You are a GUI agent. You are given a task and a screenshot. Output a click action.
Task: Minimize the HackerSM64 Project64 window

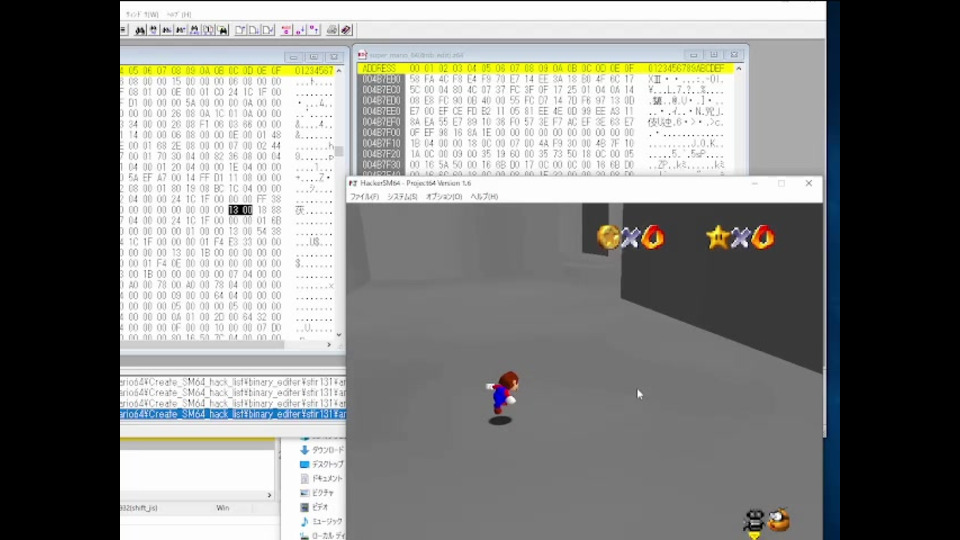[x=755, y=183]
